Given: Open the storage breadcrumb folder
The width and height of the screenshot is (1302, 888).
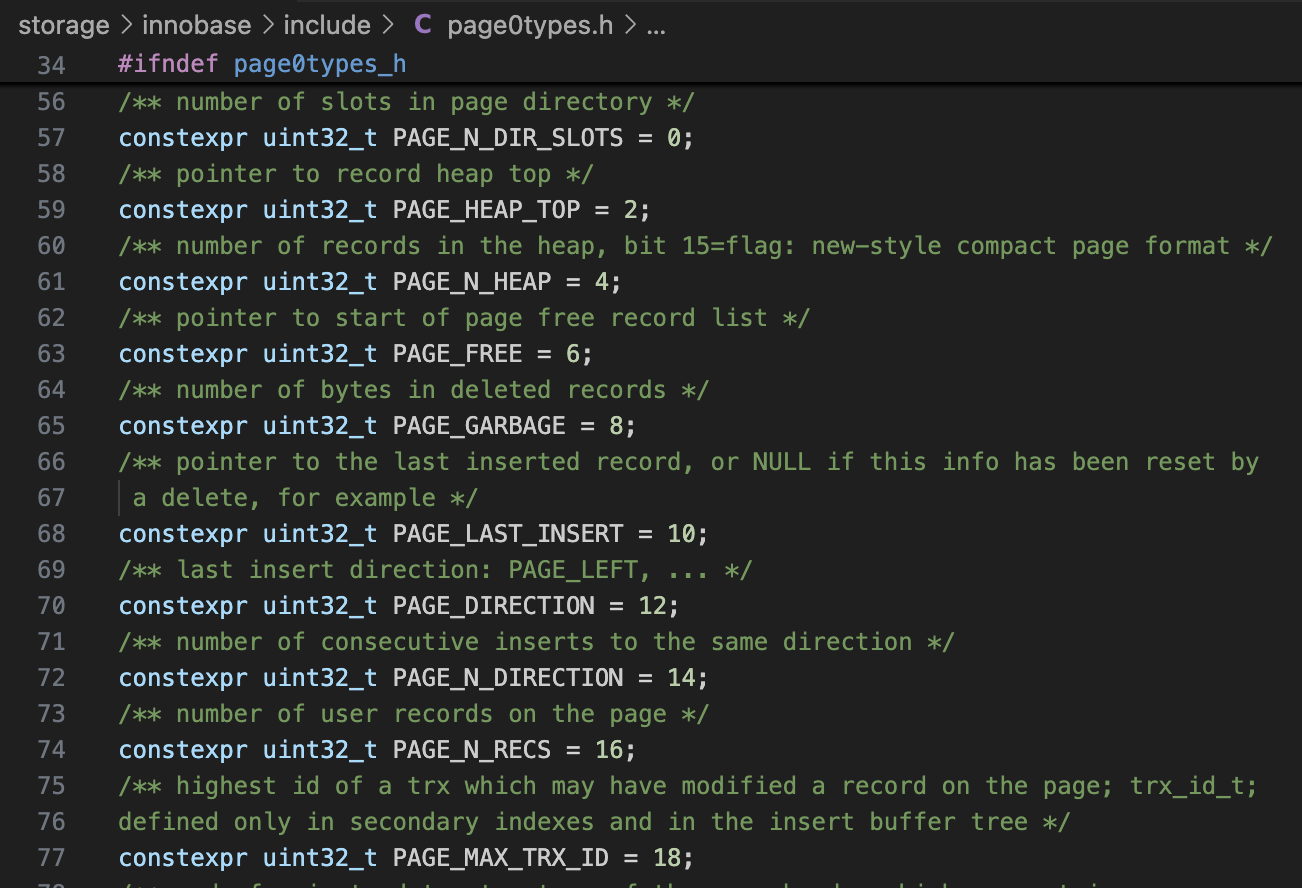Looking at the screenshot, I should coord(64,25).
